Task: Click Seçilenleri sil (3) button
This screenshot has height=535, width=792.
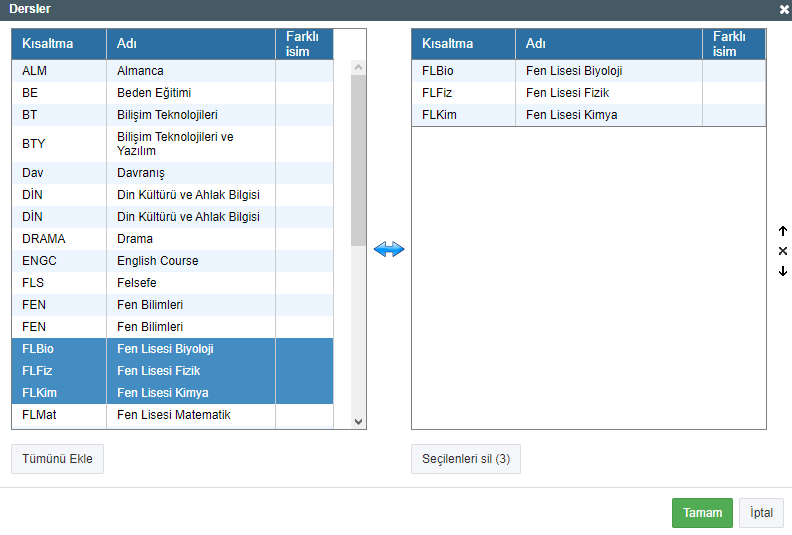Action: click(x=465, y=459)
